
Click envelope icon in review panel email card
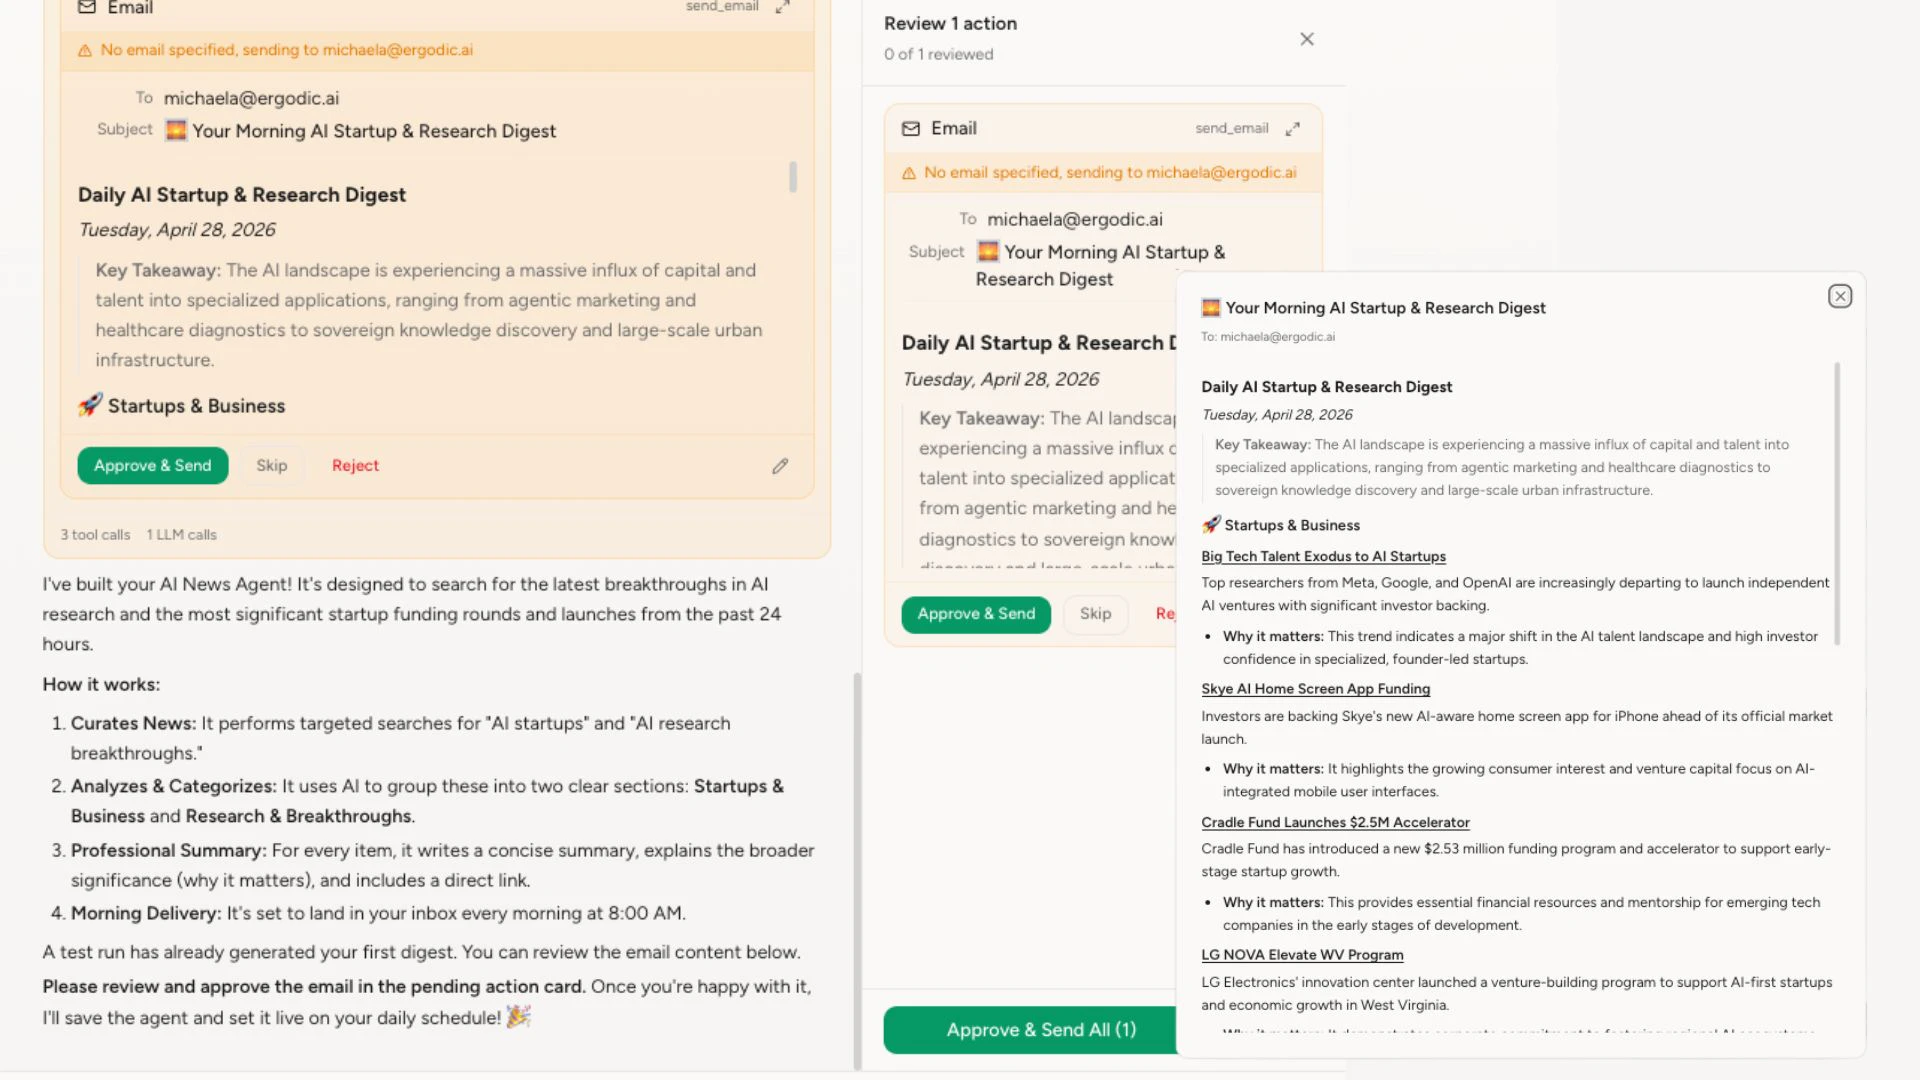point(911,129)
